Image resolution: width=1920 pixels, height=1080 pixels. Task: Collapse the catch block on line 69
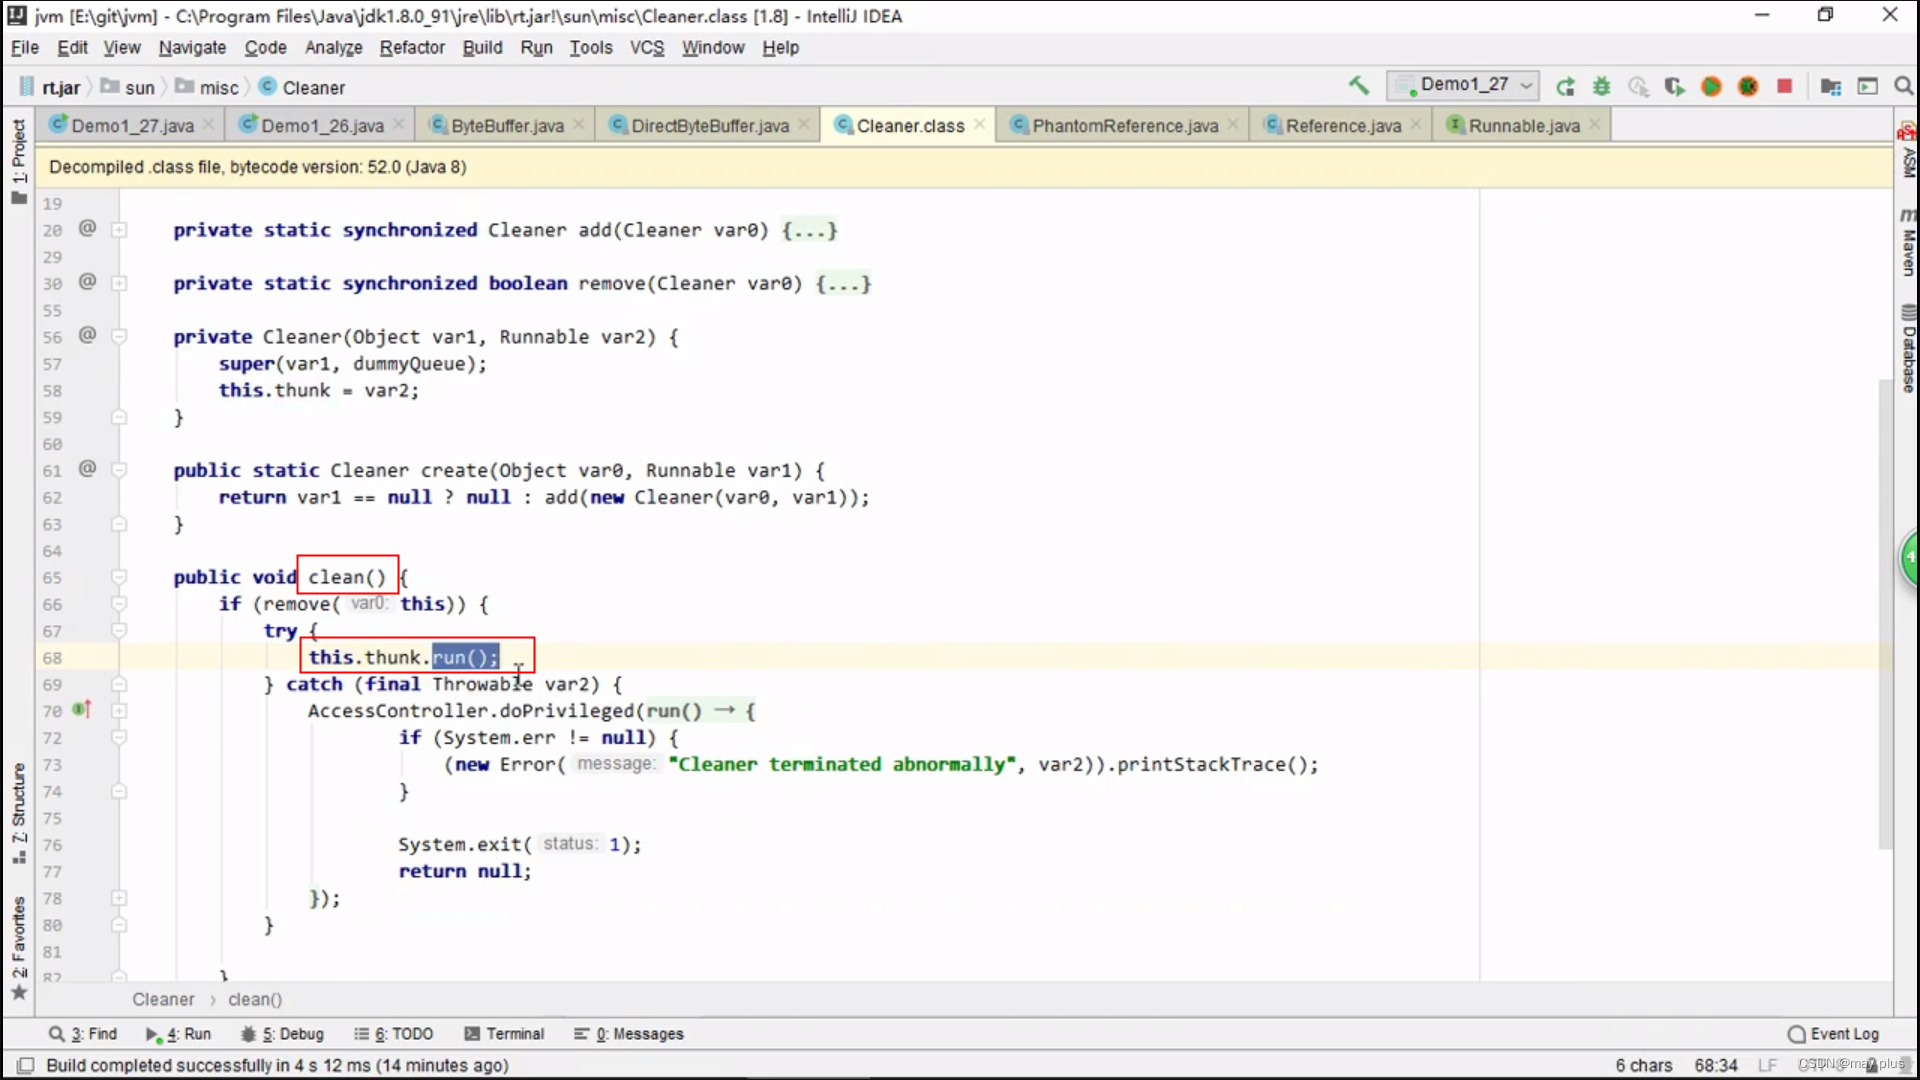pos(119,684)
